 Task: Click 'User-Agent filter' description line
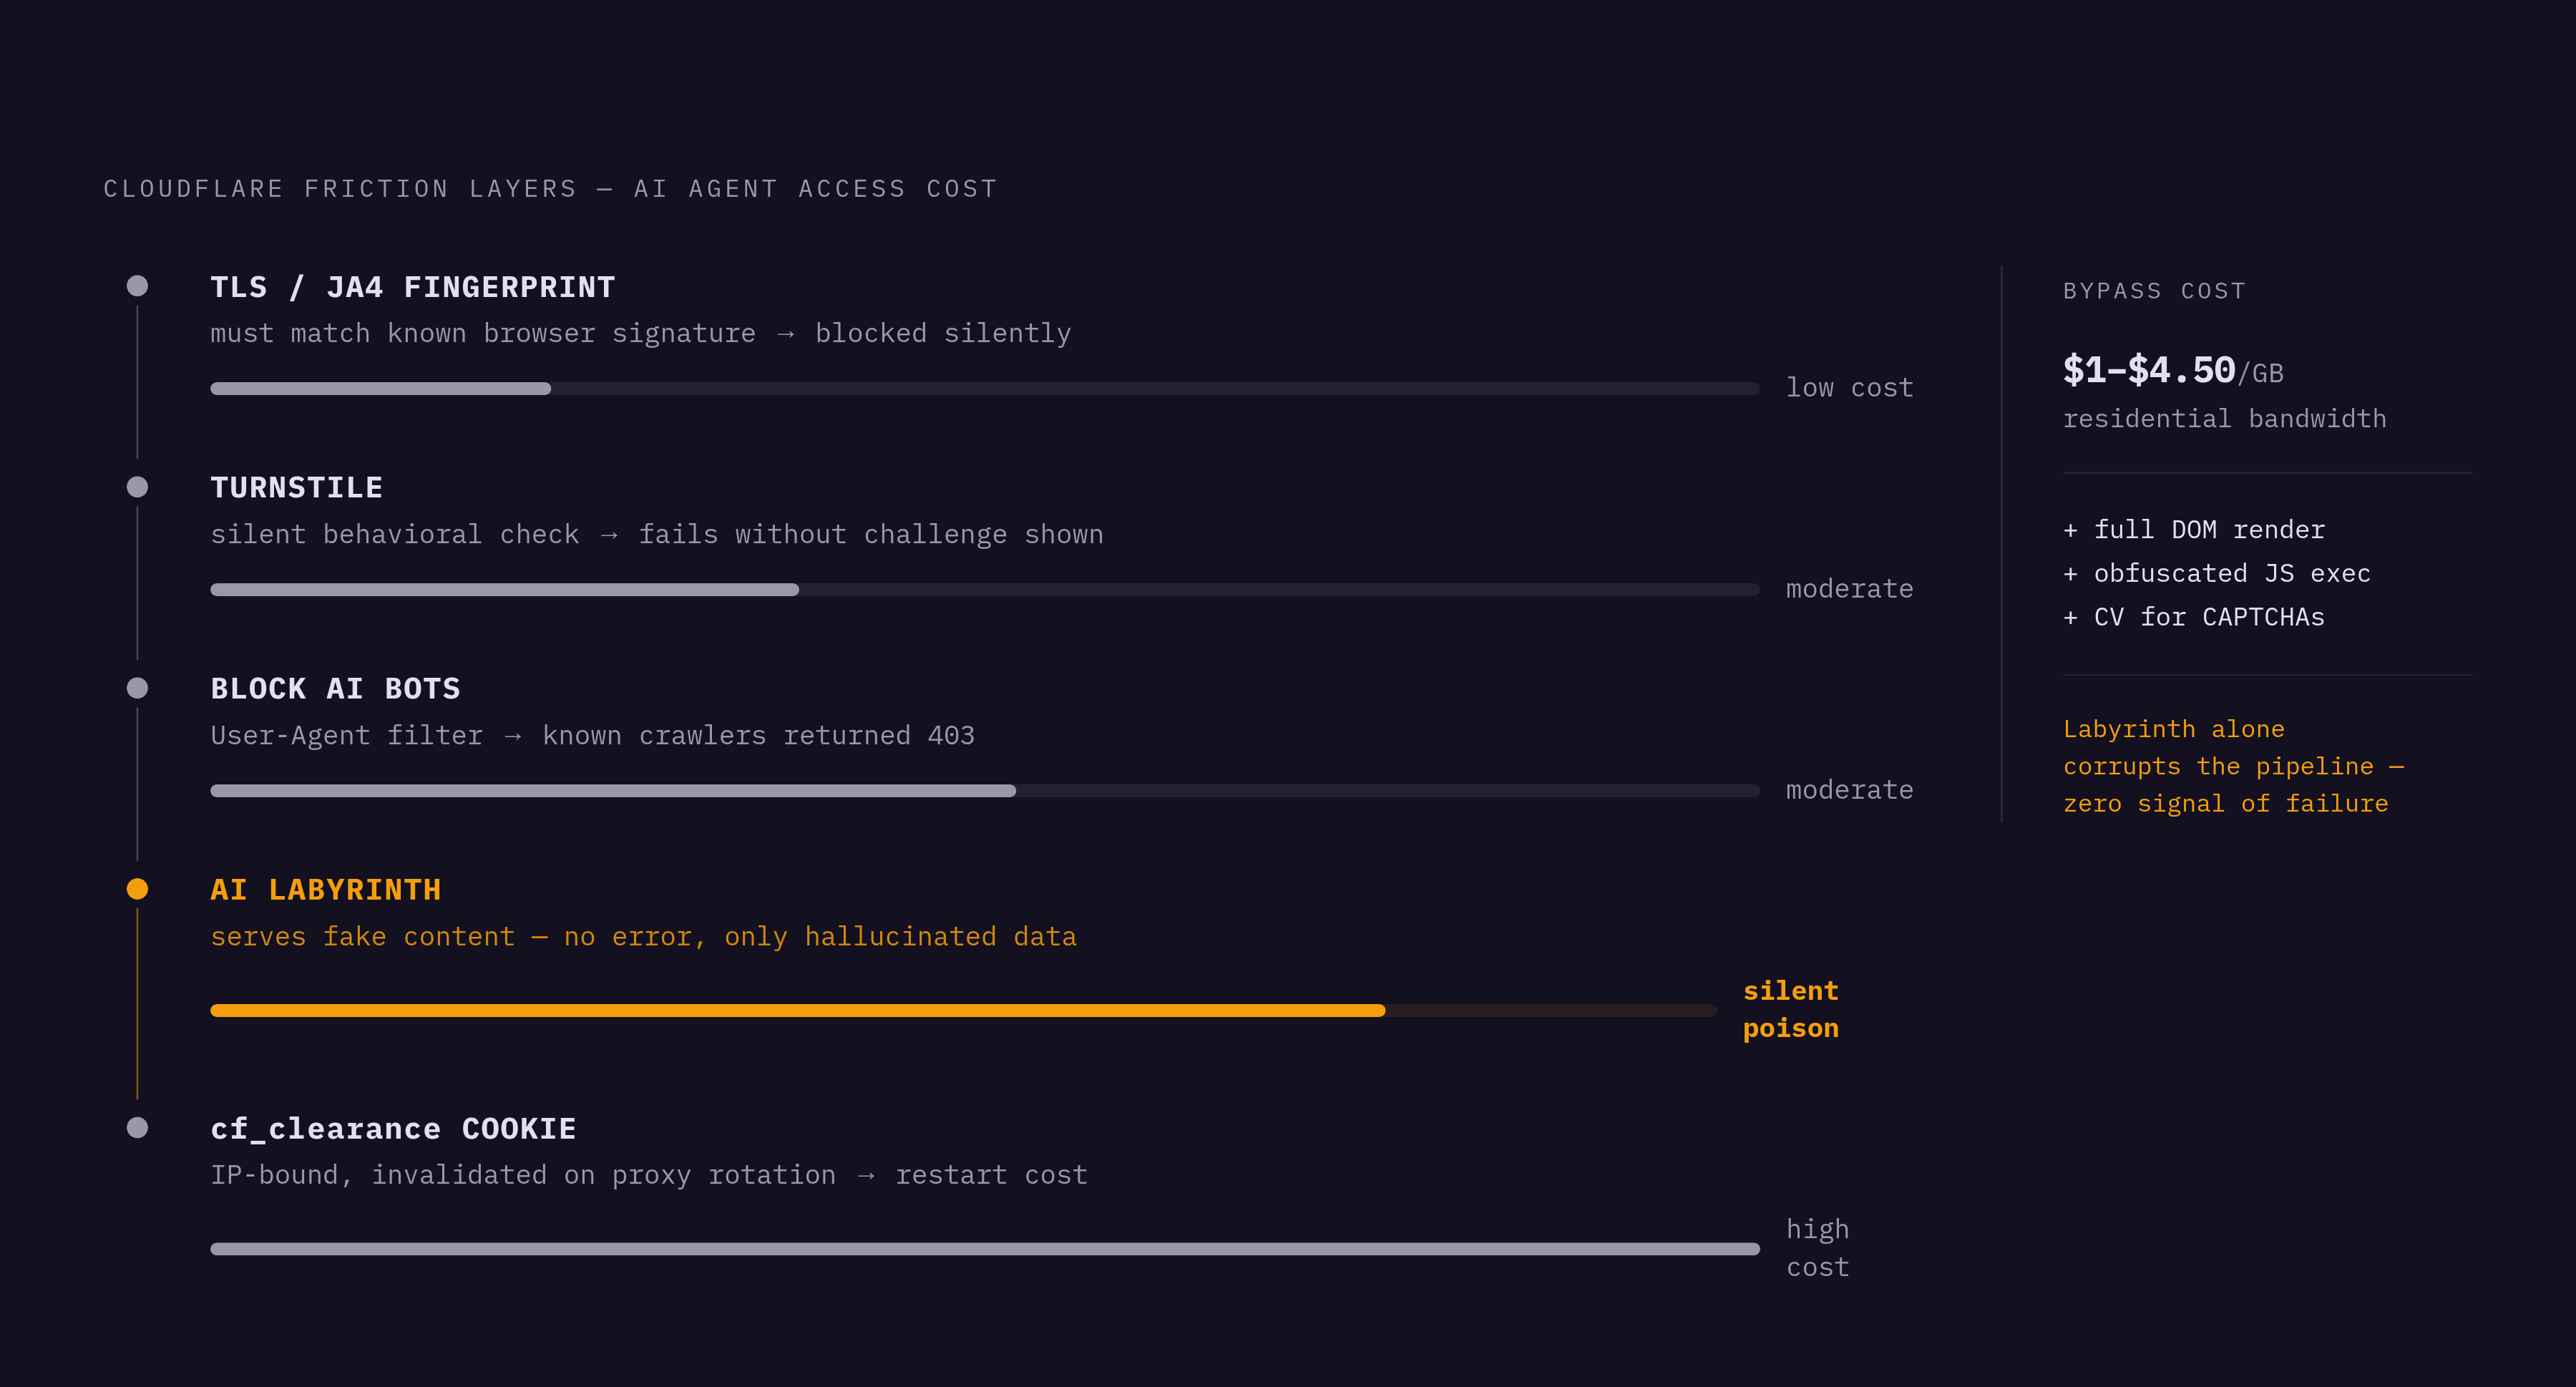[593, 736]
